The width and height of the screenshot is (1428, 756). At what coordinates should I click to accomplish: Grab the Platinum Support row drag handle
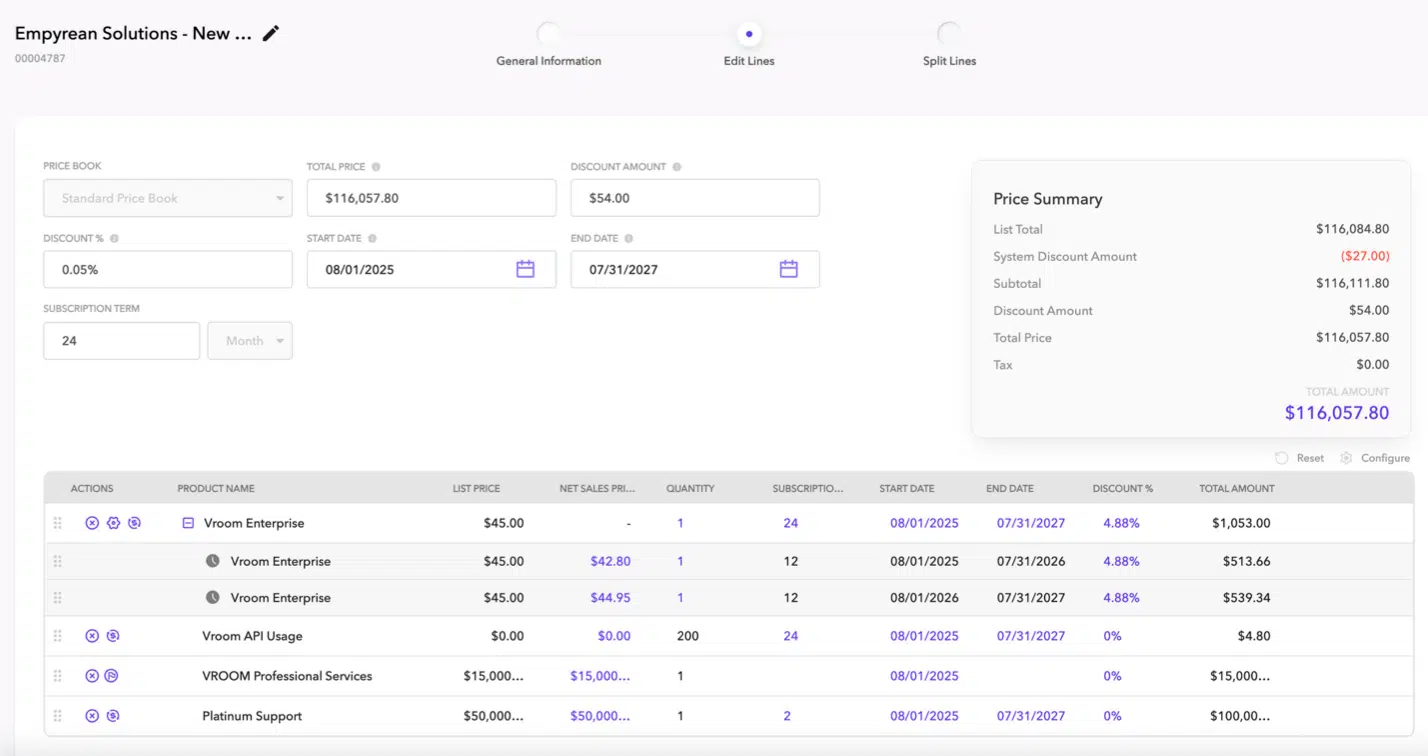click(57, 716)
